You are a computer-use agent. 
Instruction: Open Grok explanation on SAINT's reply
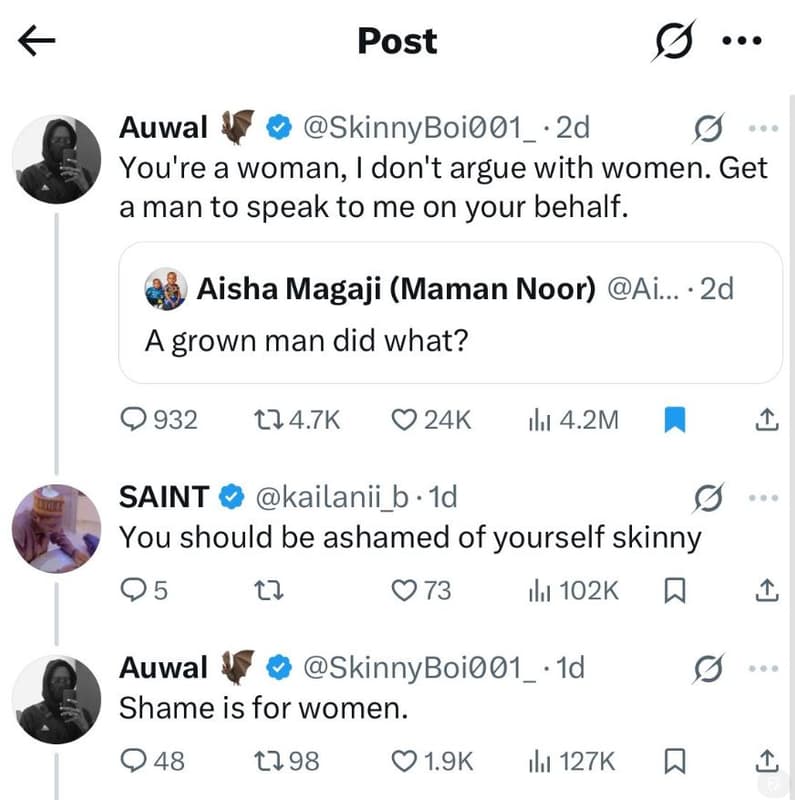709,496
